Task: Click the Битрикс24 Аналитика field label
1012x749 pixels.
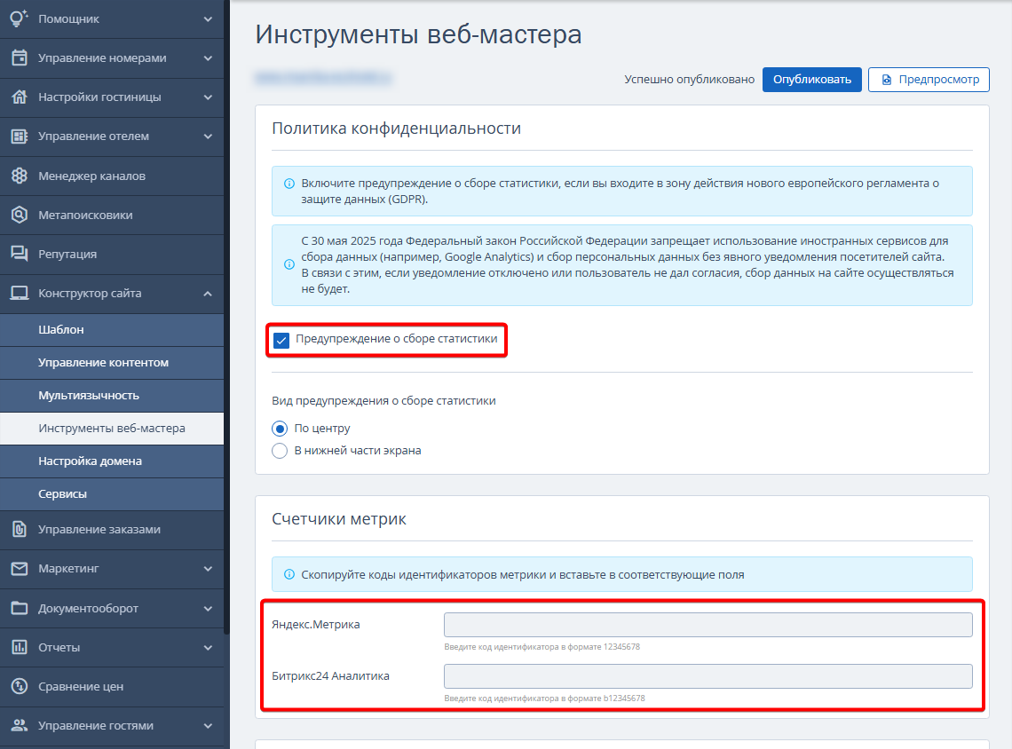Action: click(x=330, y=676)
